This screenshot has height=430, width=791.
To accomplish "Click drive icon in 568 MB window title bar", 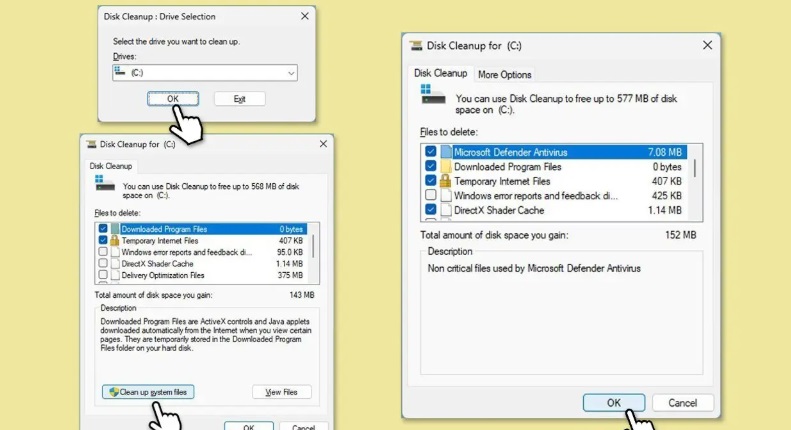I will (91, 144).
